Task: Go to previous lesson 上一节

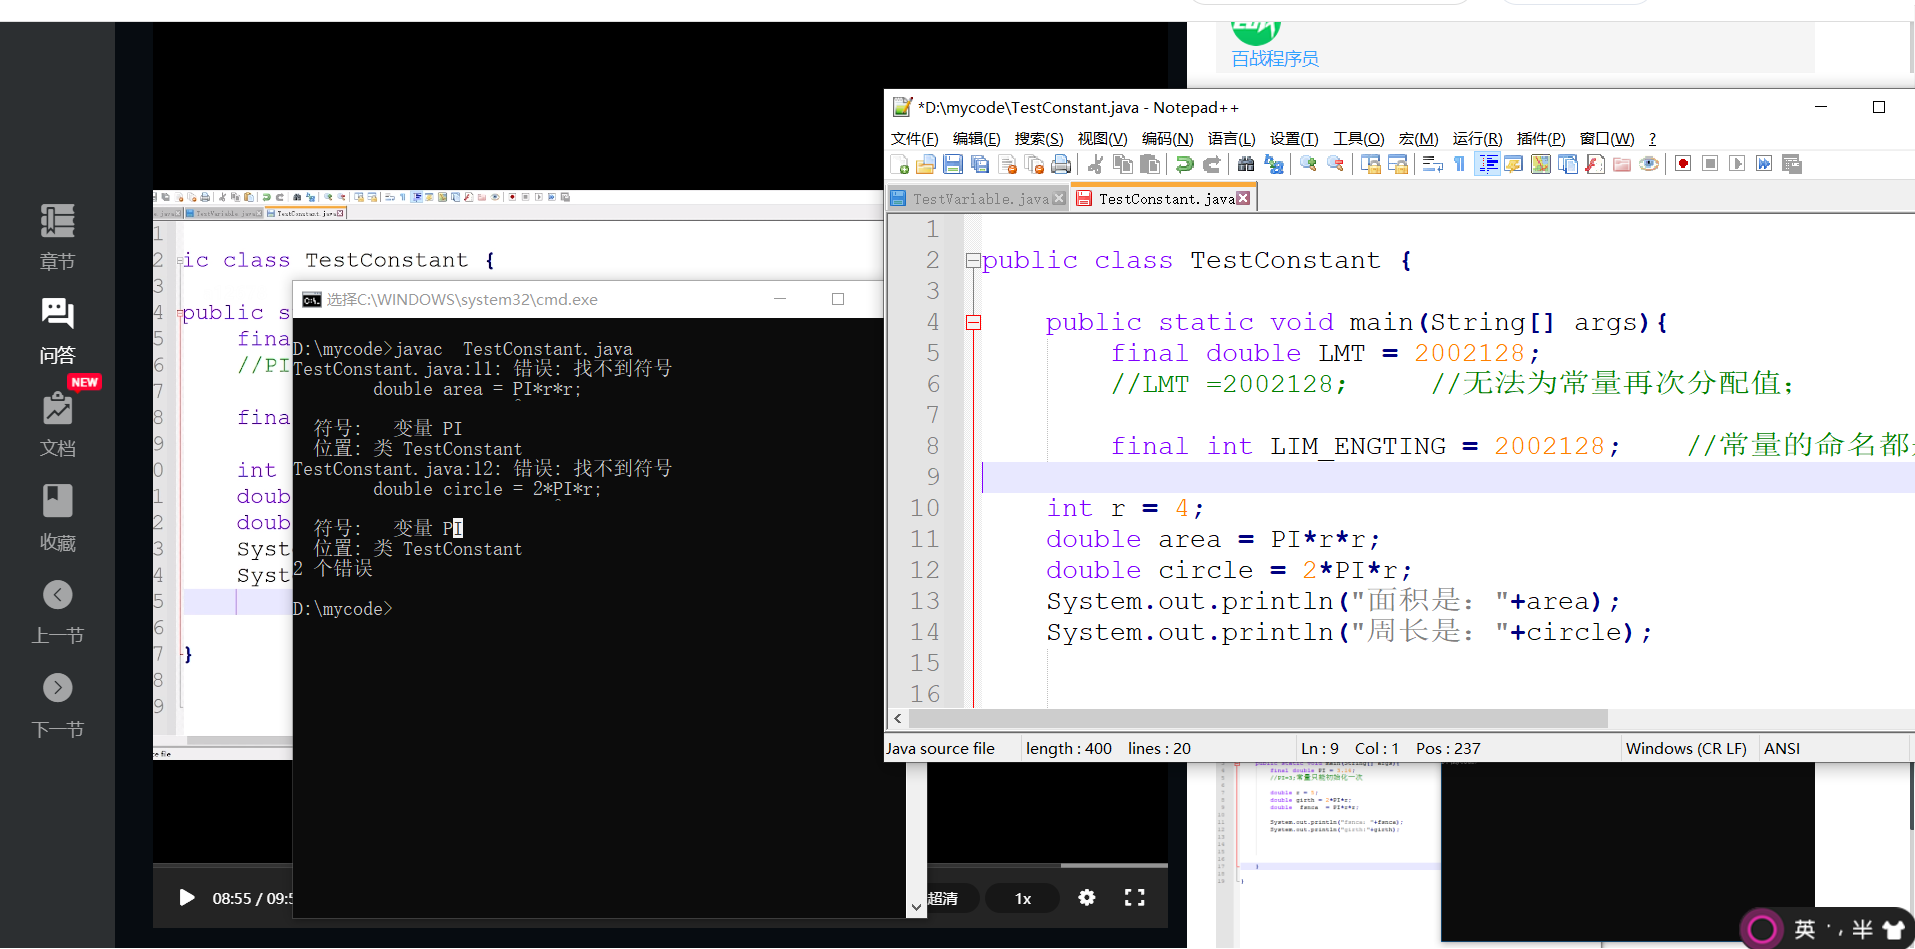Action: pyautogui.click(x=57, y=612)
